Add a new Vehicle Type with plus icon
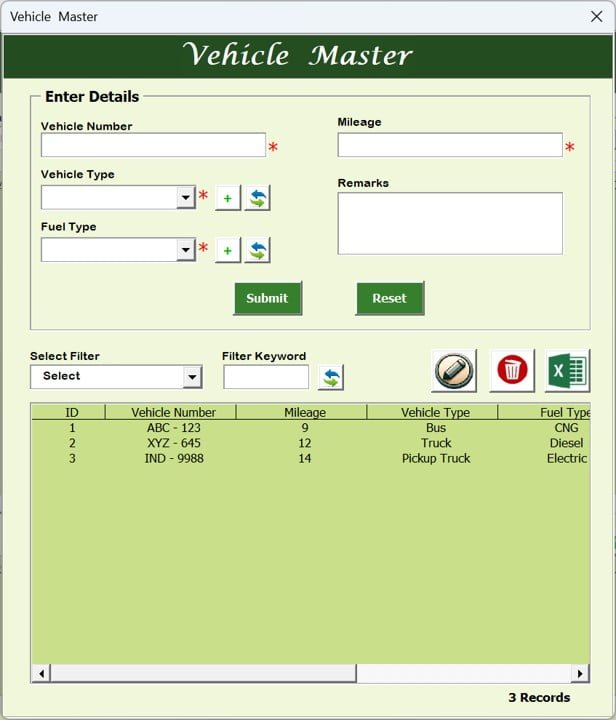Screen dimensions: 616x720 tap(228, 198)
